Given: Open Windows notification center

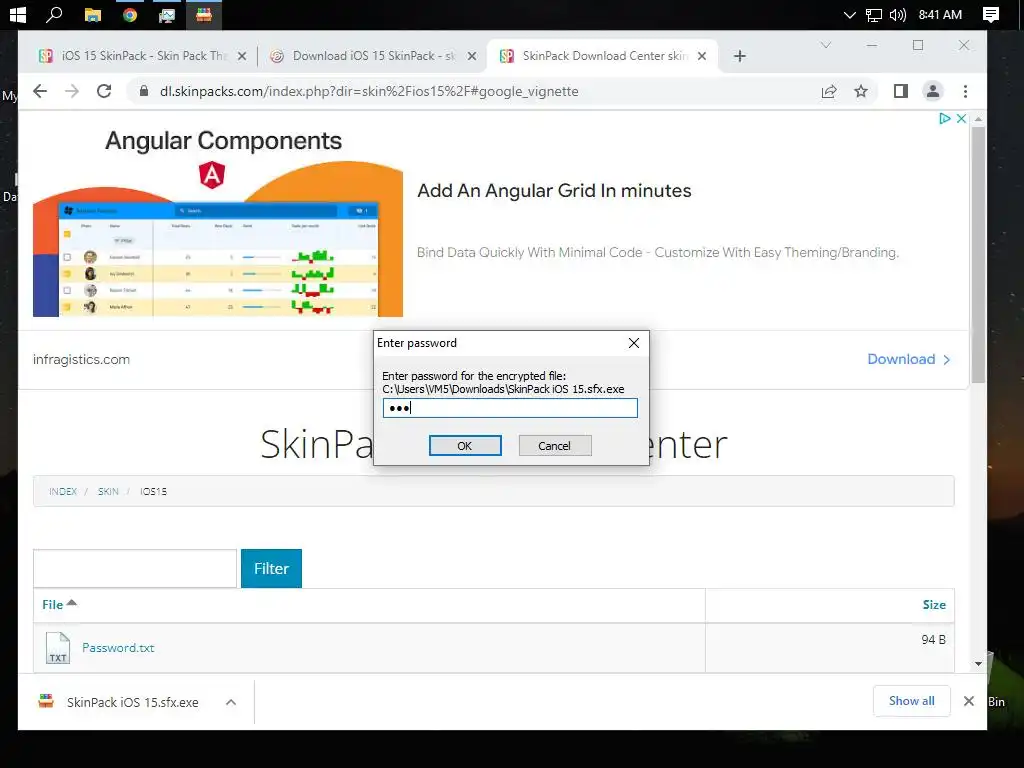Looking at the screenshot, I should coord(991,15).
